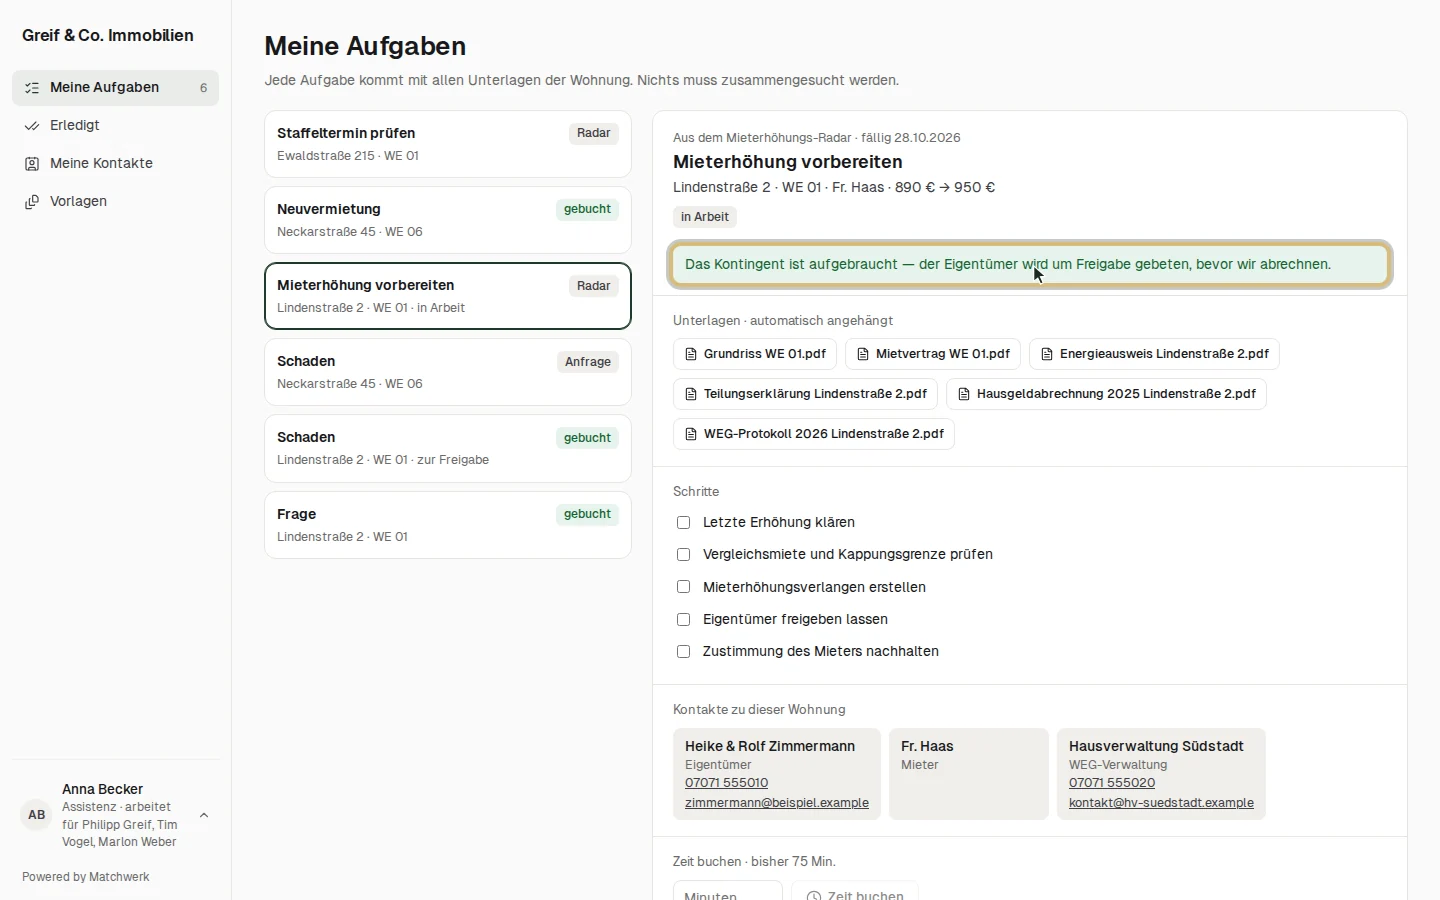Open Meine Aufgaben in the sidebar
Image resolution: width=1440 pixels, height=900 pixels.
click(x=115, y=88)
